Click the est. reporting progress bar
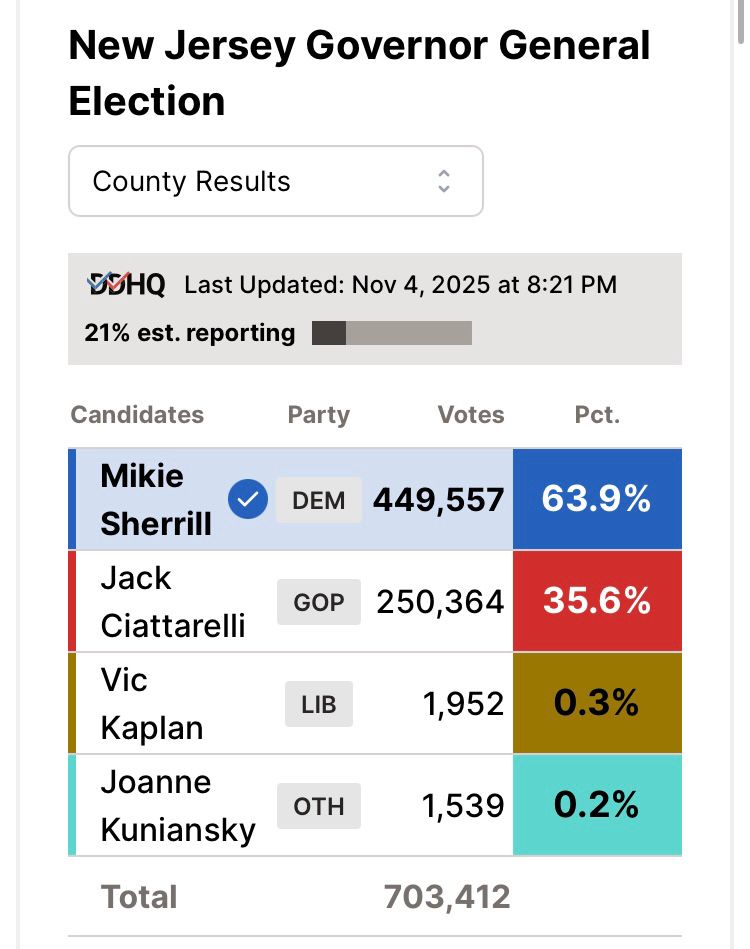This screenshot has width=750, height=949. [x=391, y=333]
